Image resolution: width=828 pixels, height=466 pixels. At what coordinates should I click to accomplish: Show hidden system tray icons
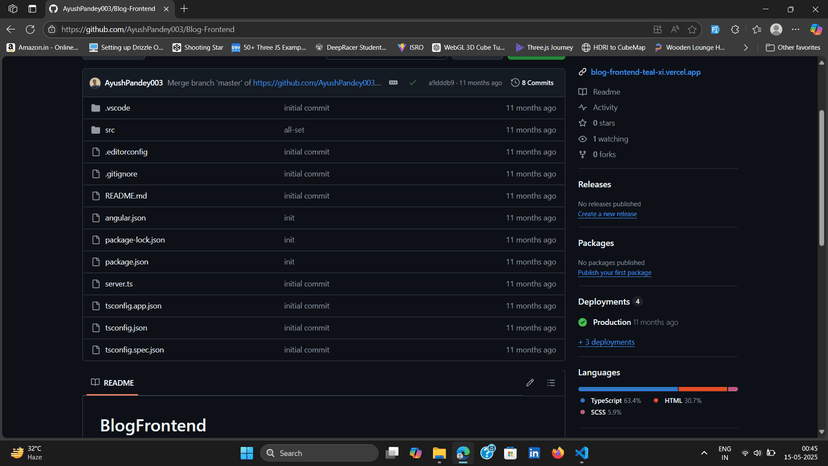point(704,453)
